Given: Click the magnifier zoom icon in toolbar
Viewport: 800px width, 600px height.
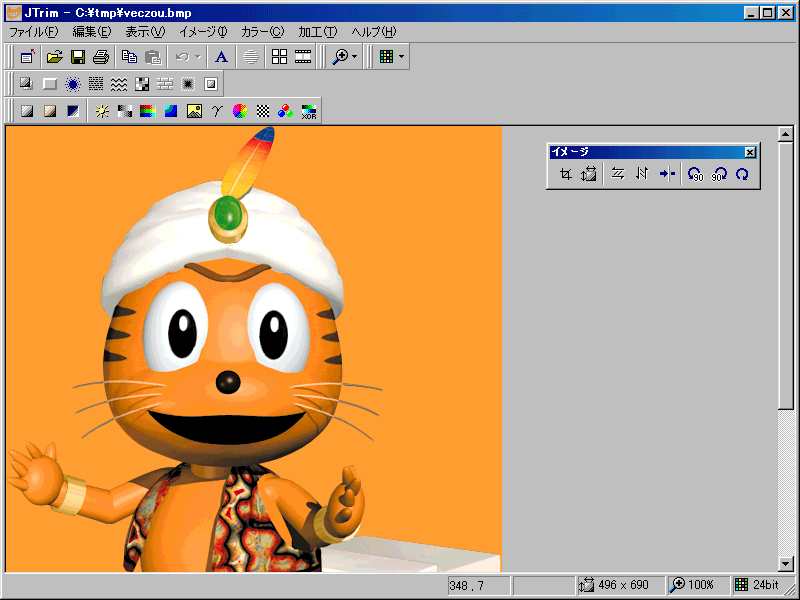Looking at the screenshot, I should (x=340, y=57).
